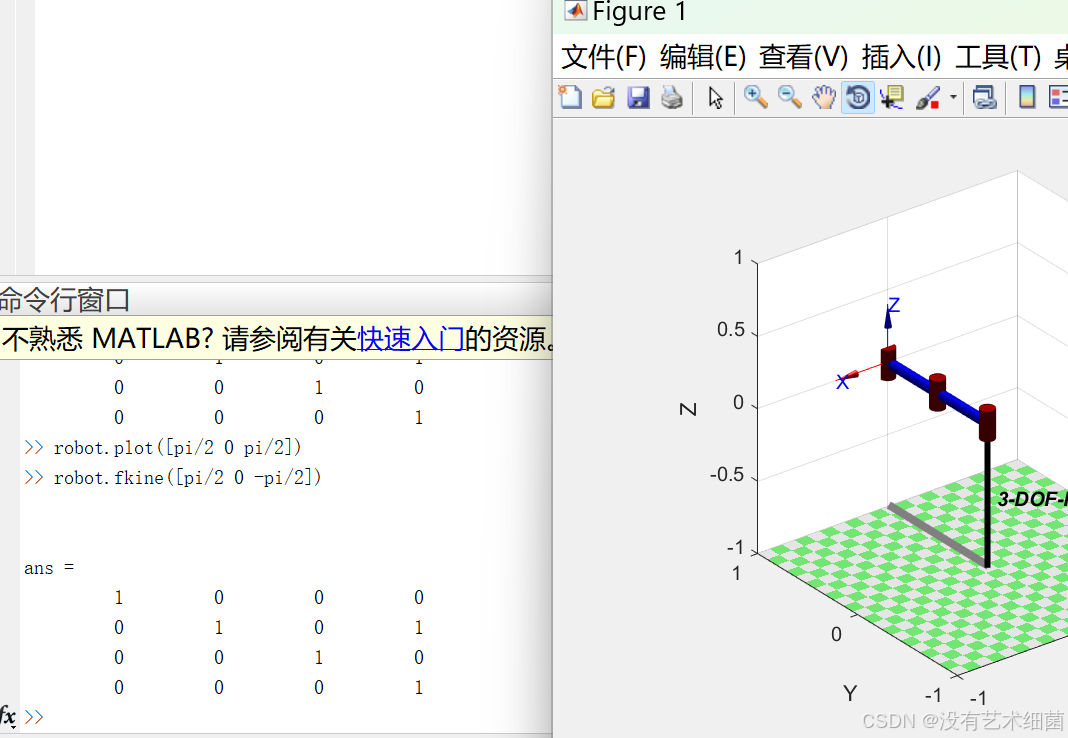Screen dimensions: 1068x738
Task: Activate the Zoom In magnifier
Action: click(755, 97)
